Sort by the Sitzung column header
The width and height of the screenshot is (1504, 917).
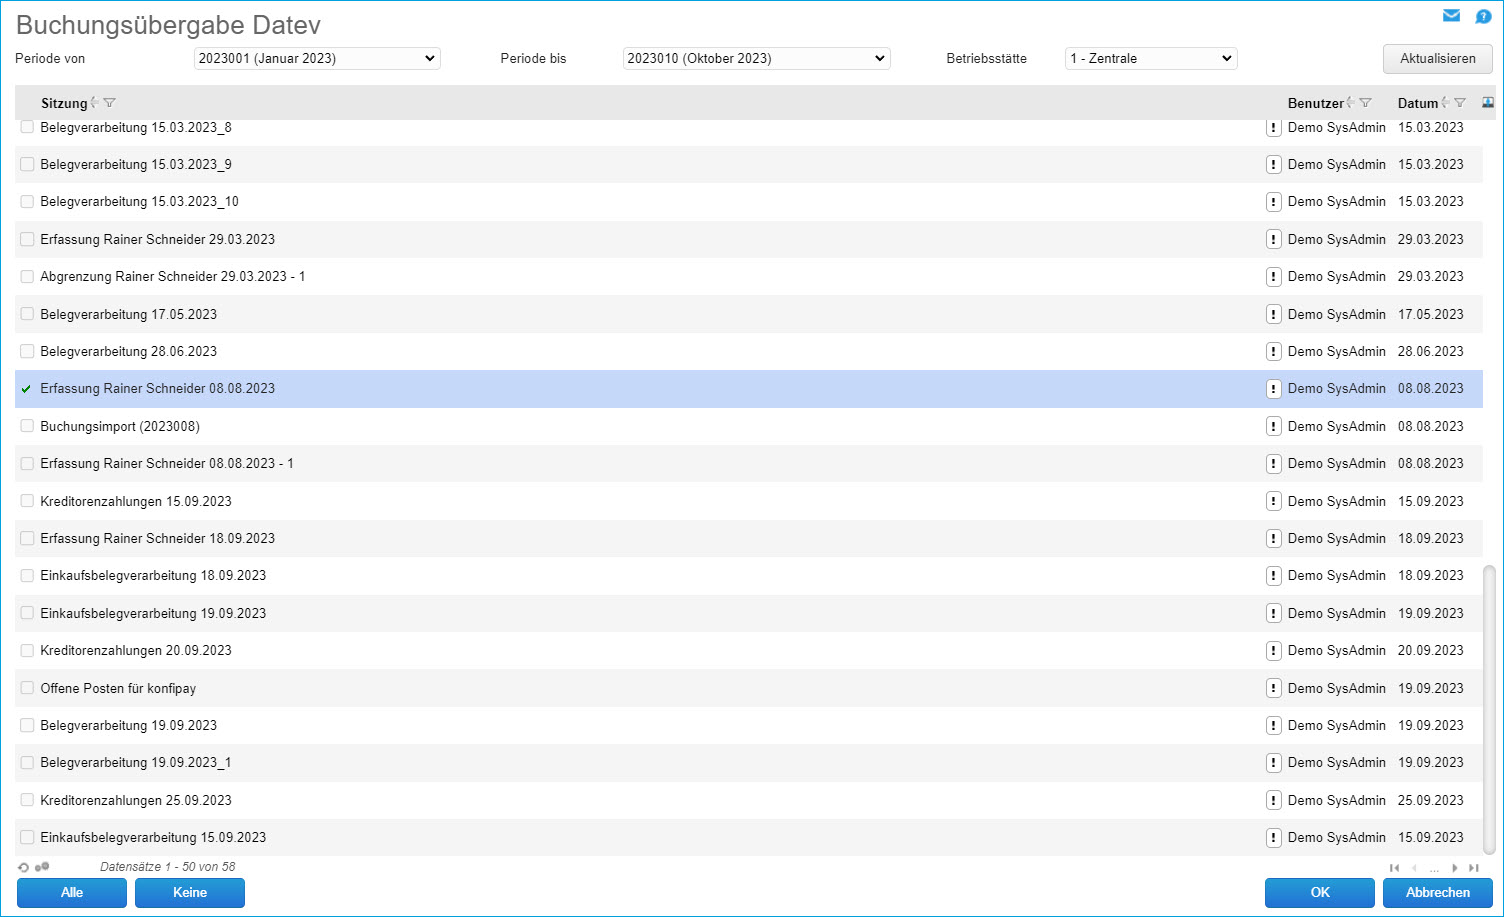64,103
